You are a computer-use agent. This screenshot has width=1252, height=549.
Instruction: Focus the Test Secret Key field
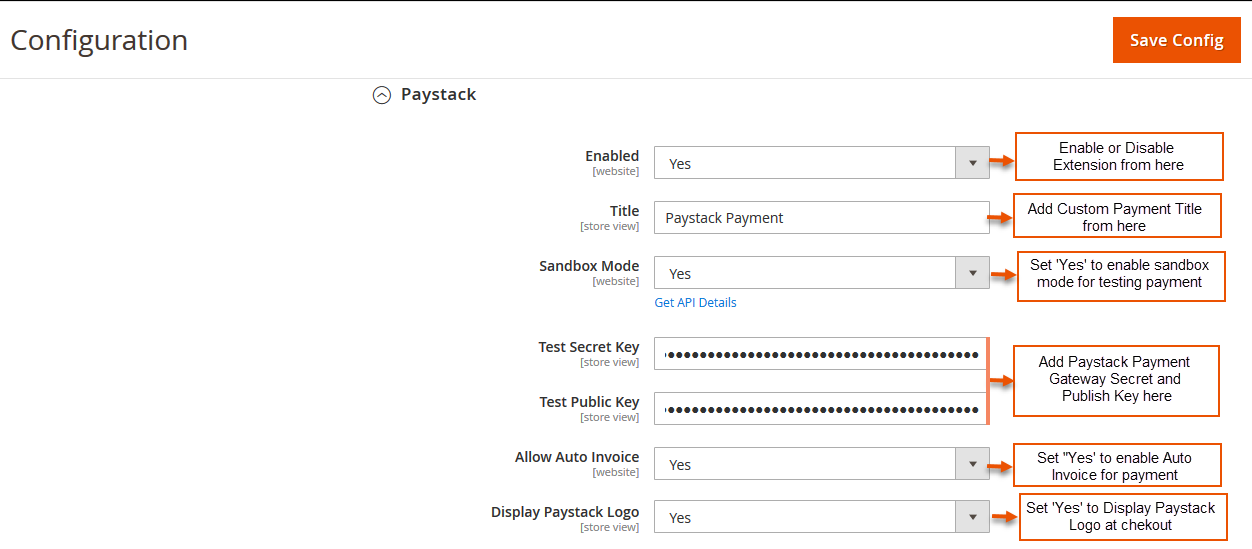coord(821,354)
